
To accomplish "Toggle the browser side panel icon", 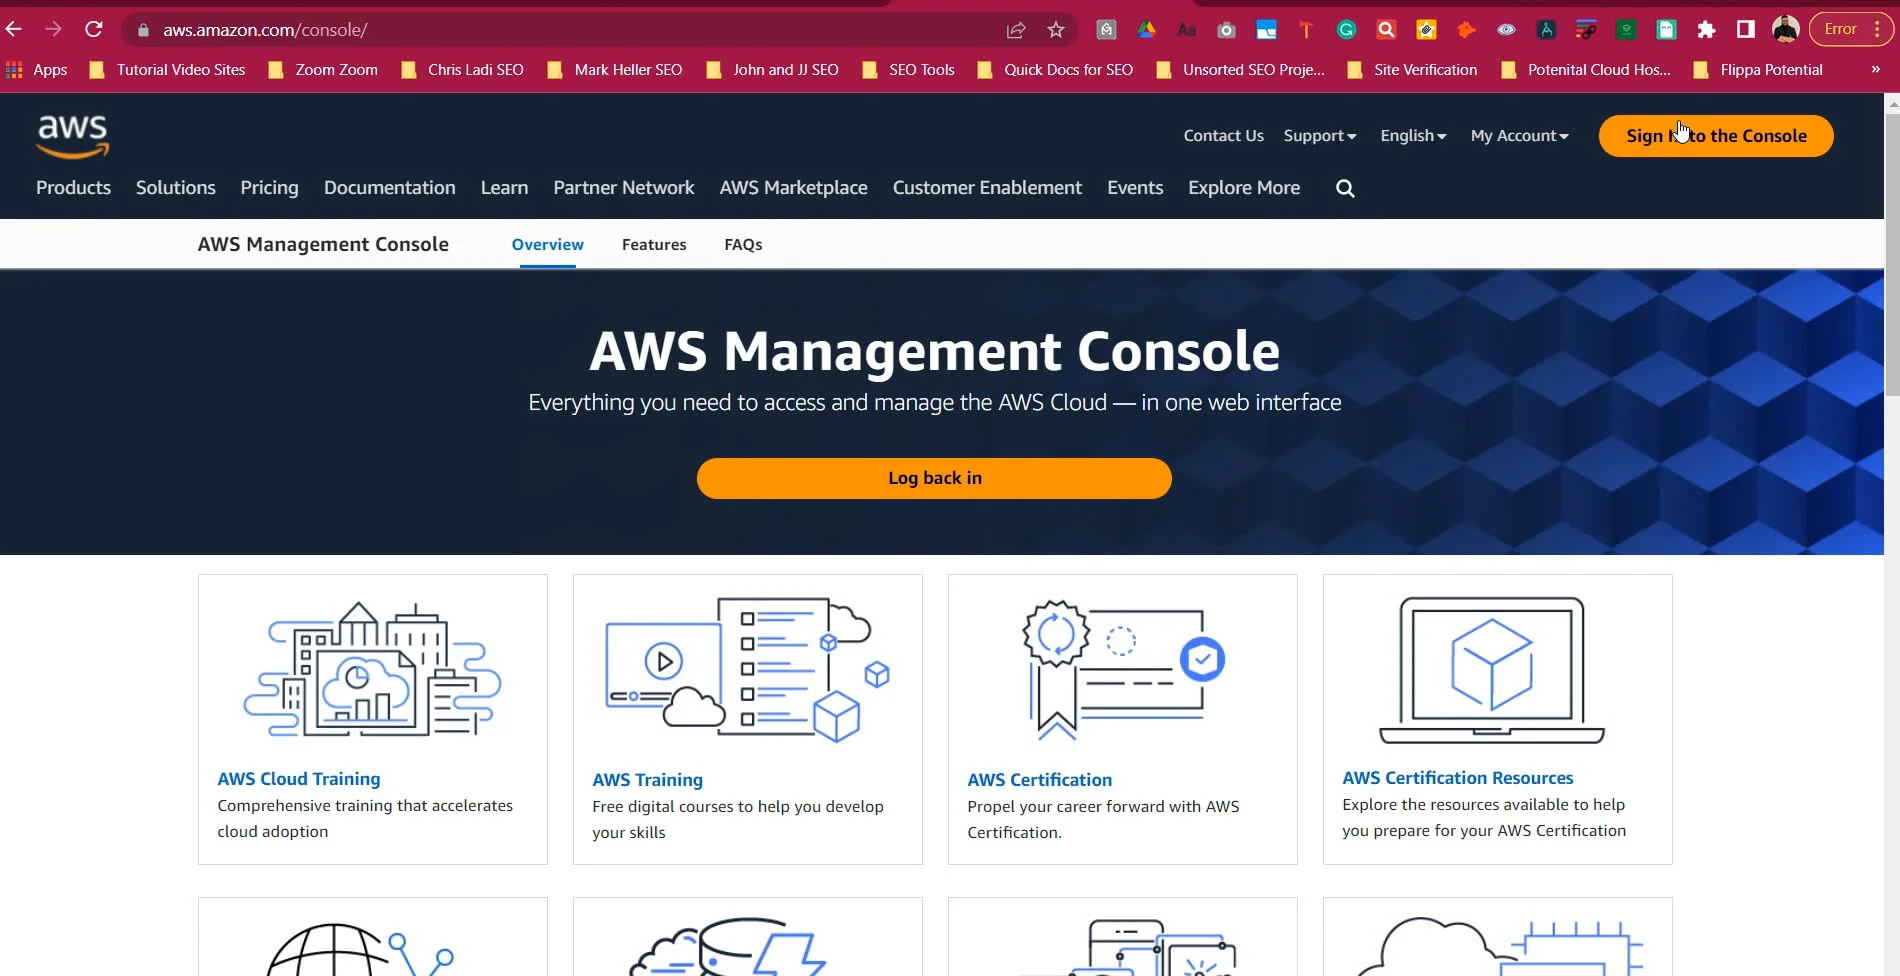I will pos(1746,30).
